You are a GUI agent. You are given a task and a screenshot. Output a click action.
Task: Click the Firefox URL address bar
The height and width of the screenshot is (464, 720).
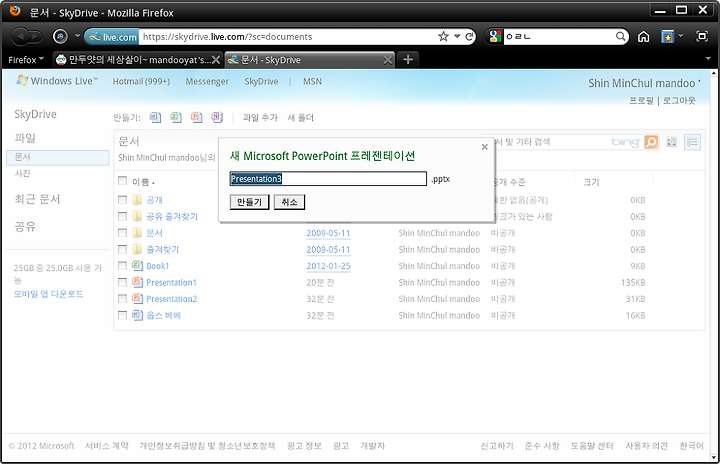[x=288, y=37]
